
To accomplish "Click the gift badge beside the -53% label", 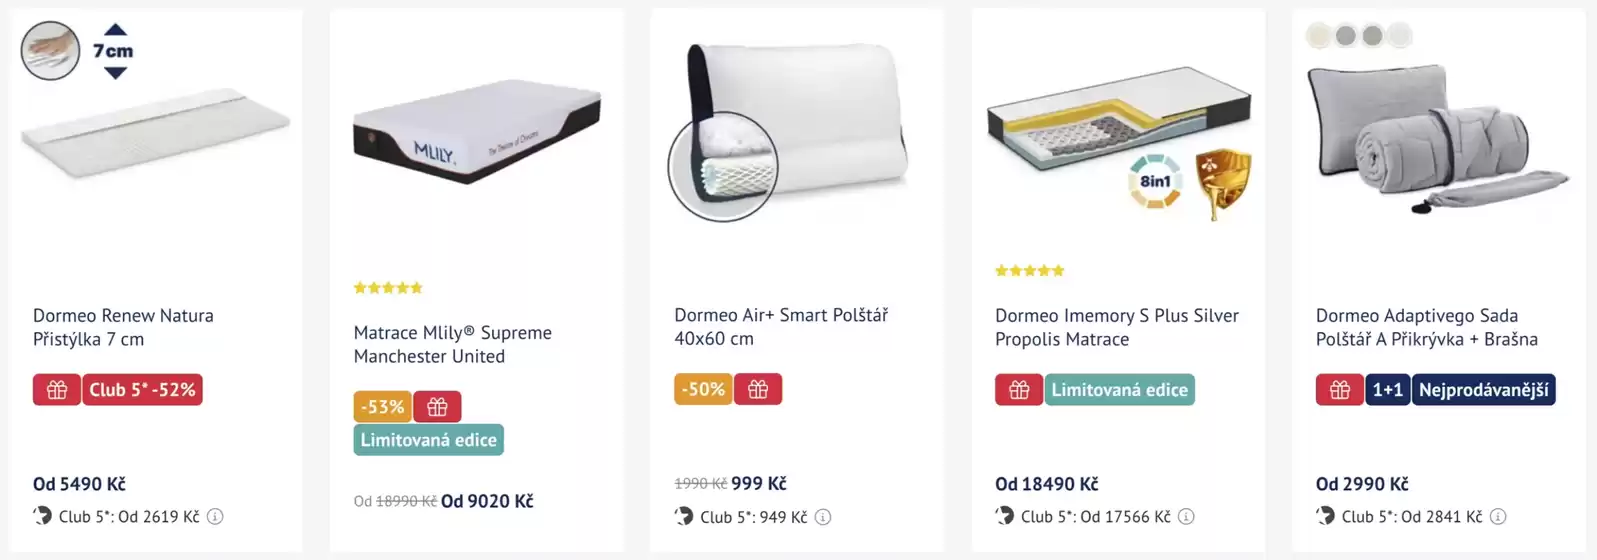I will (x=437, y=407).
